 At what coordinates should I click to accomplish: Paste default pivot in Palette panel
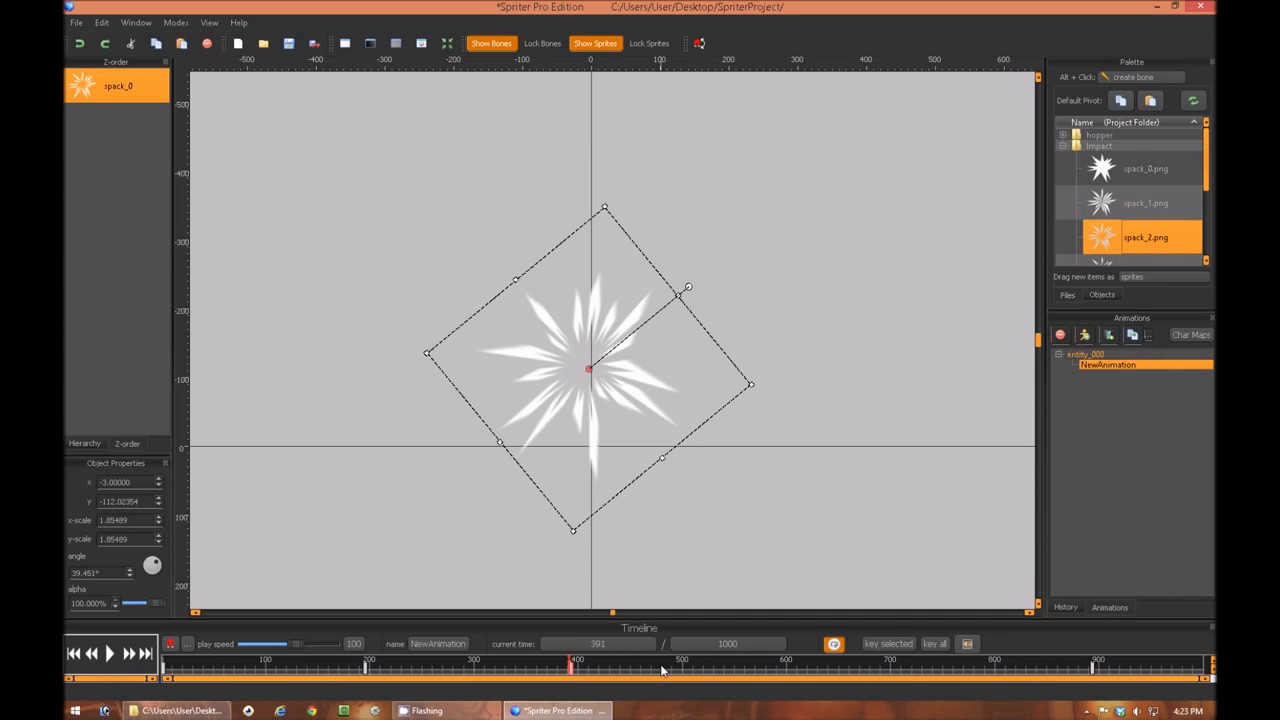tap(1150, 100)
